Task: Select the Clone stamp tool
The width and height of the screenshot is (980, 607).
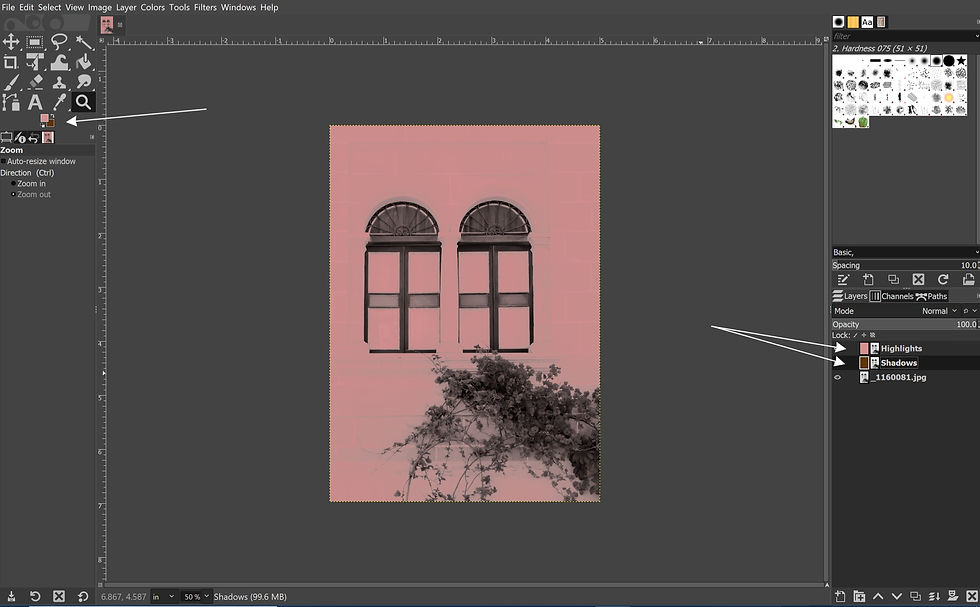Action: (59, 82)
